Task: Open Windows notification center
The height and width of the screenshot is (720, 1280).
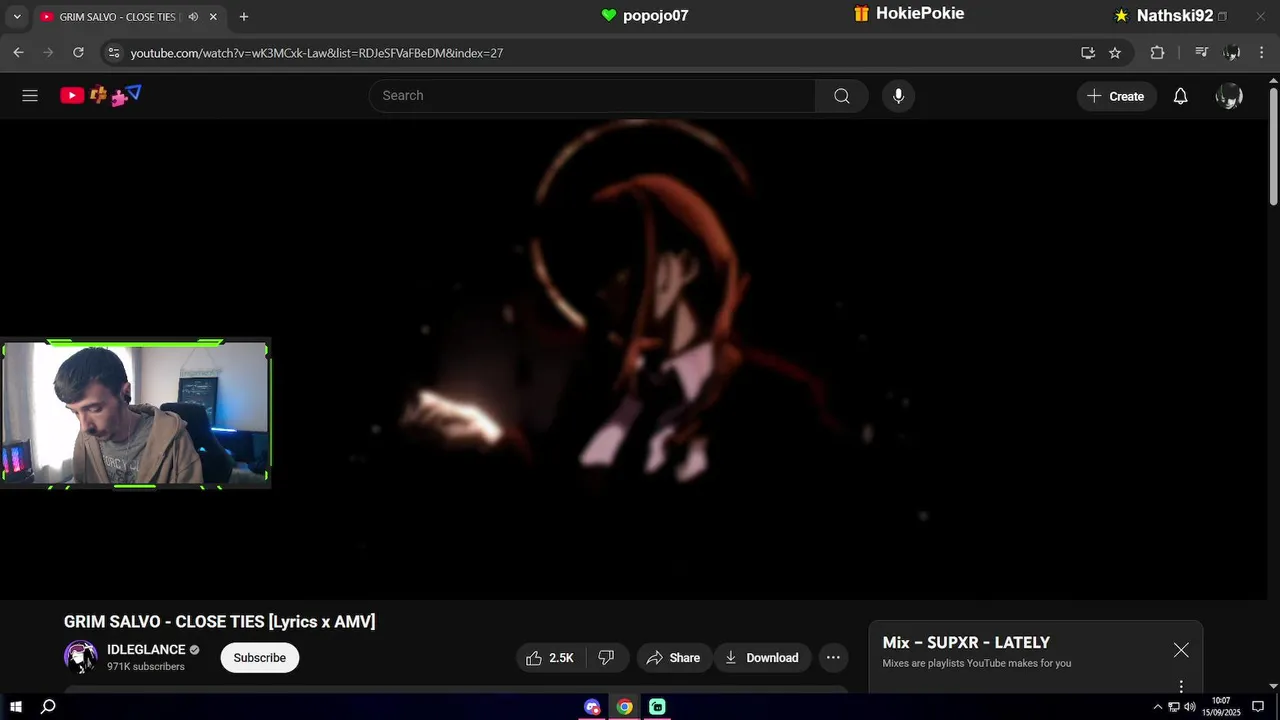Action: click(1258, 707)
